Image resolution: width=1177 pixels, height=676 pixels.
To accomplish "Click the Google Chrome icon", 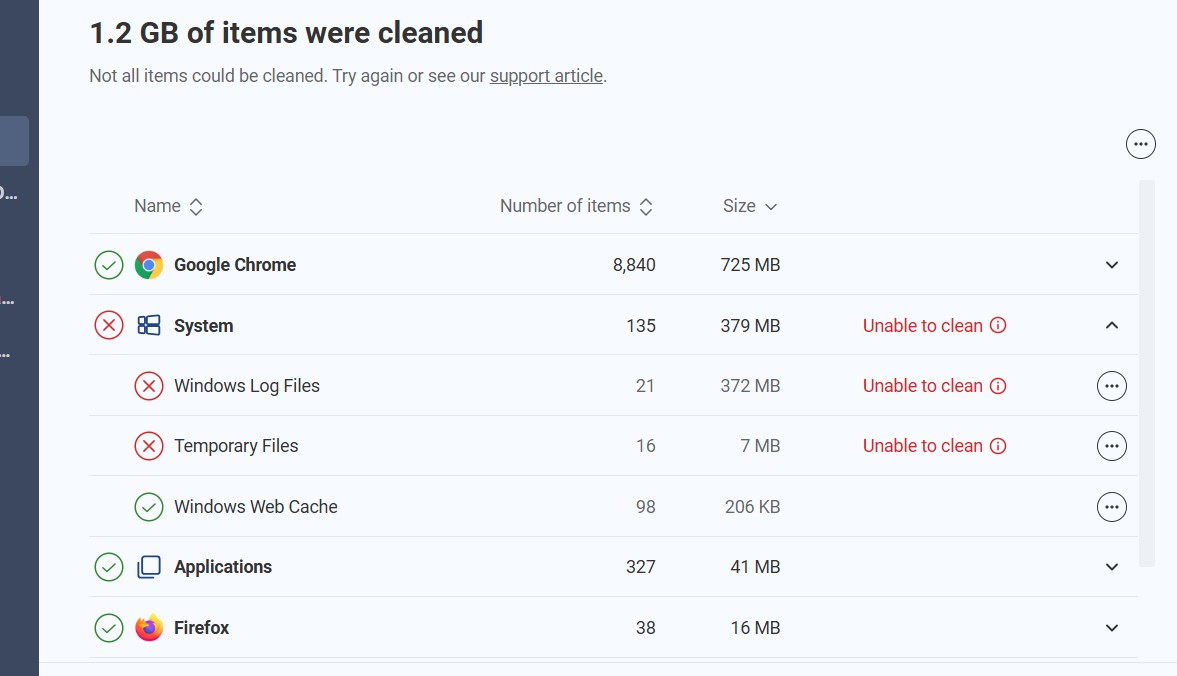I will pos(149,265).
